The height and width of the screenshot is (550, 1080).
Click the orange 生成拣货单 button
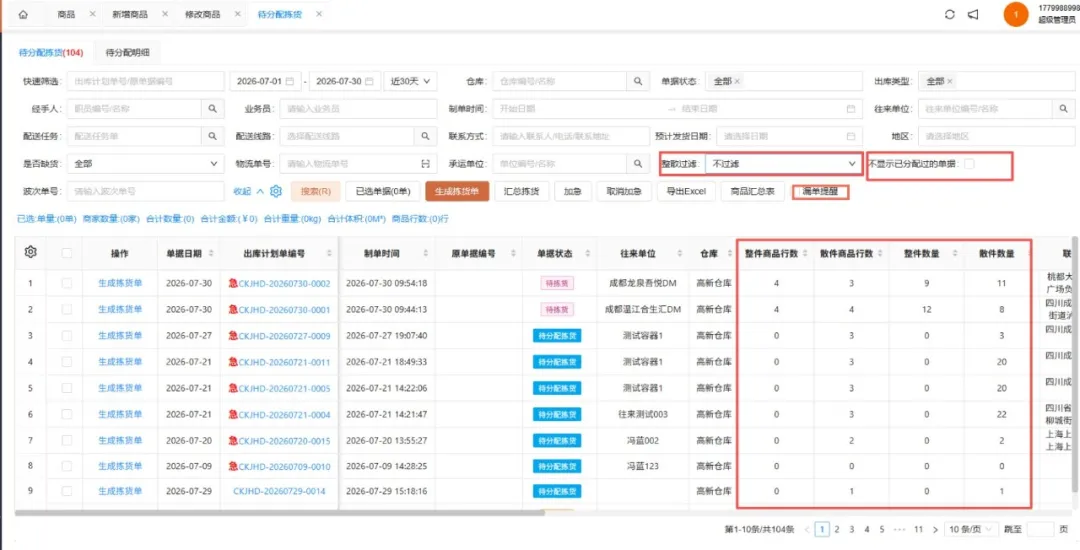pos(457,191)
